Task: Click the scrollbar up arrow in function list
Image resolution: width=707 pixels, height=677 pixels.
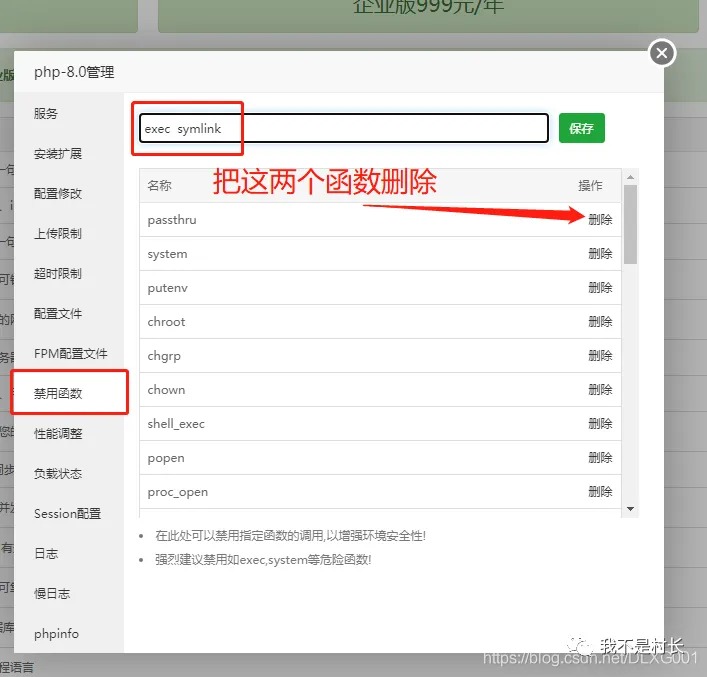Action: click(x=630, y=177)
